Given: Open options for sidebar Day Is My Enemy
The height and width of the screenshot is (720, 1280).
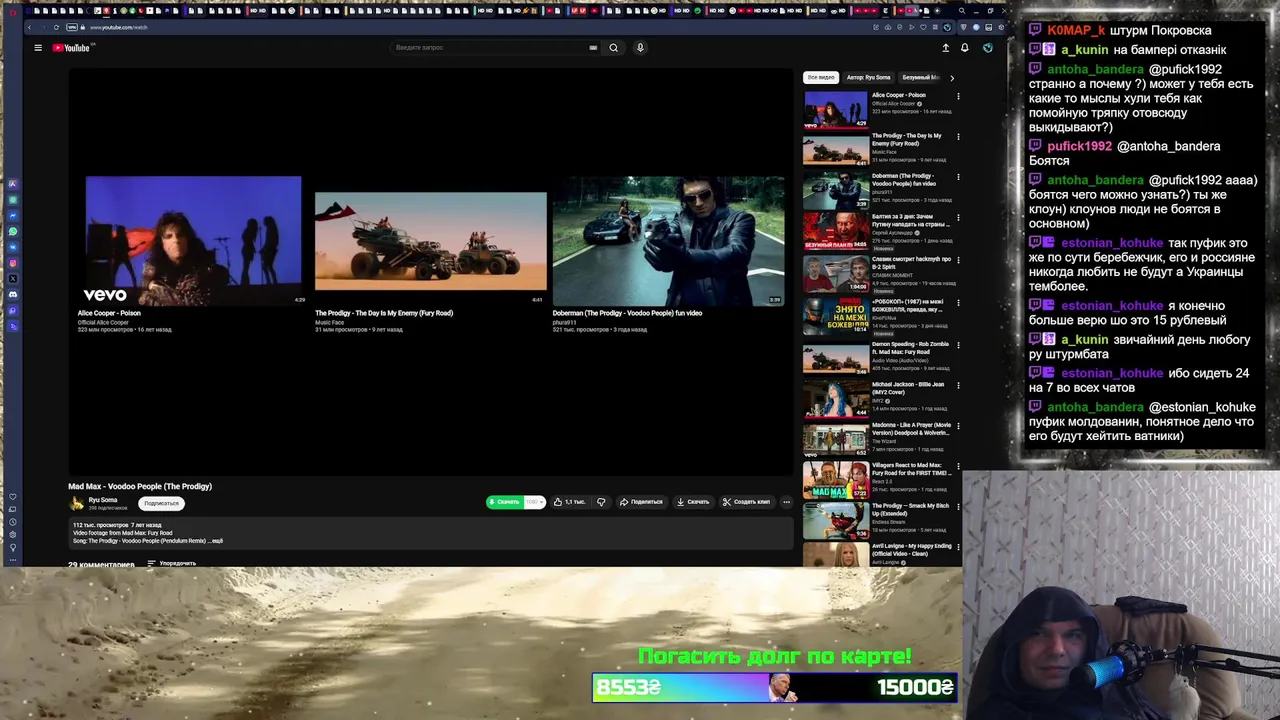Looking at the screenshot, I should (x=958, y=137).
